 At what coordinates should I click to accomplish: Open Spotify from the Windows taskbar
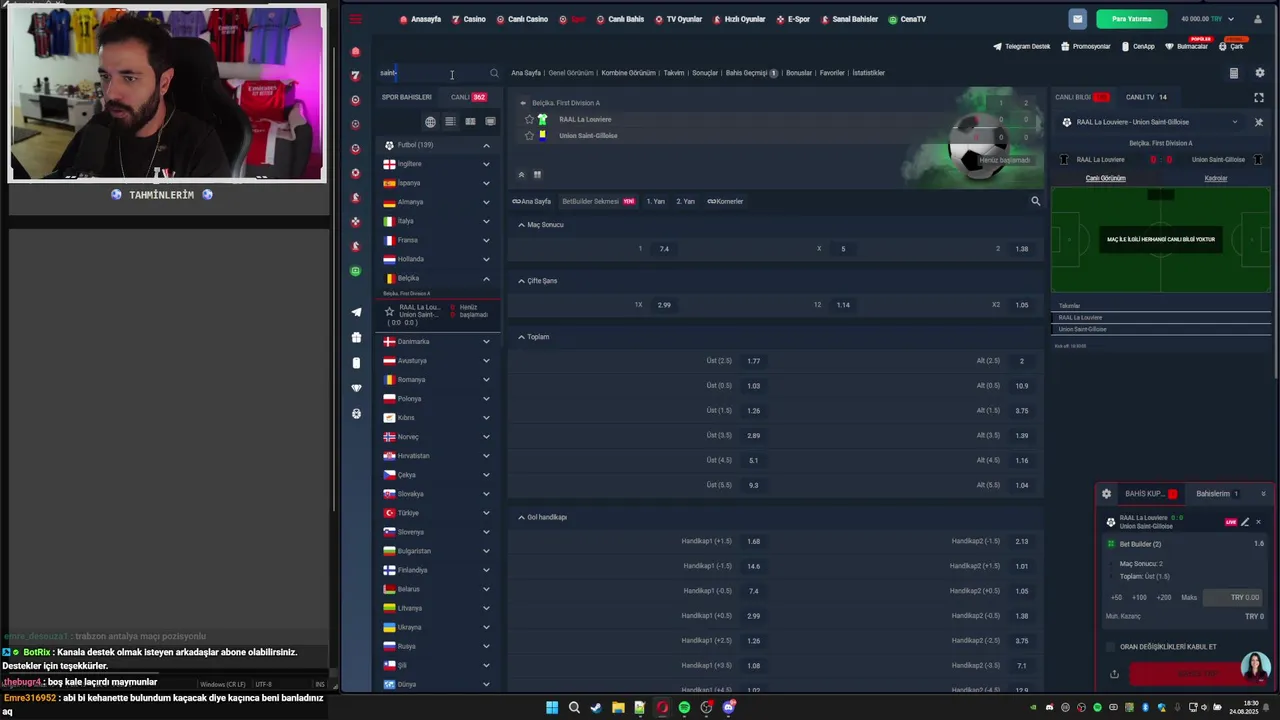coord(684,708)
